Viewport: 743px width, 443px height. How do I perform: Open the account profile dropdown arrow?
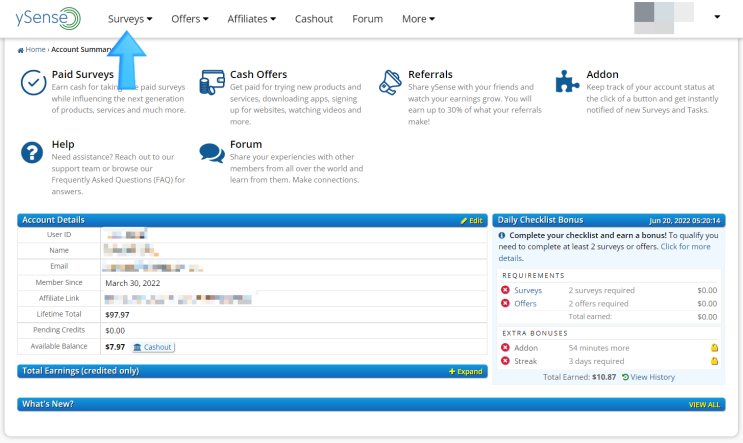point(717,17)
